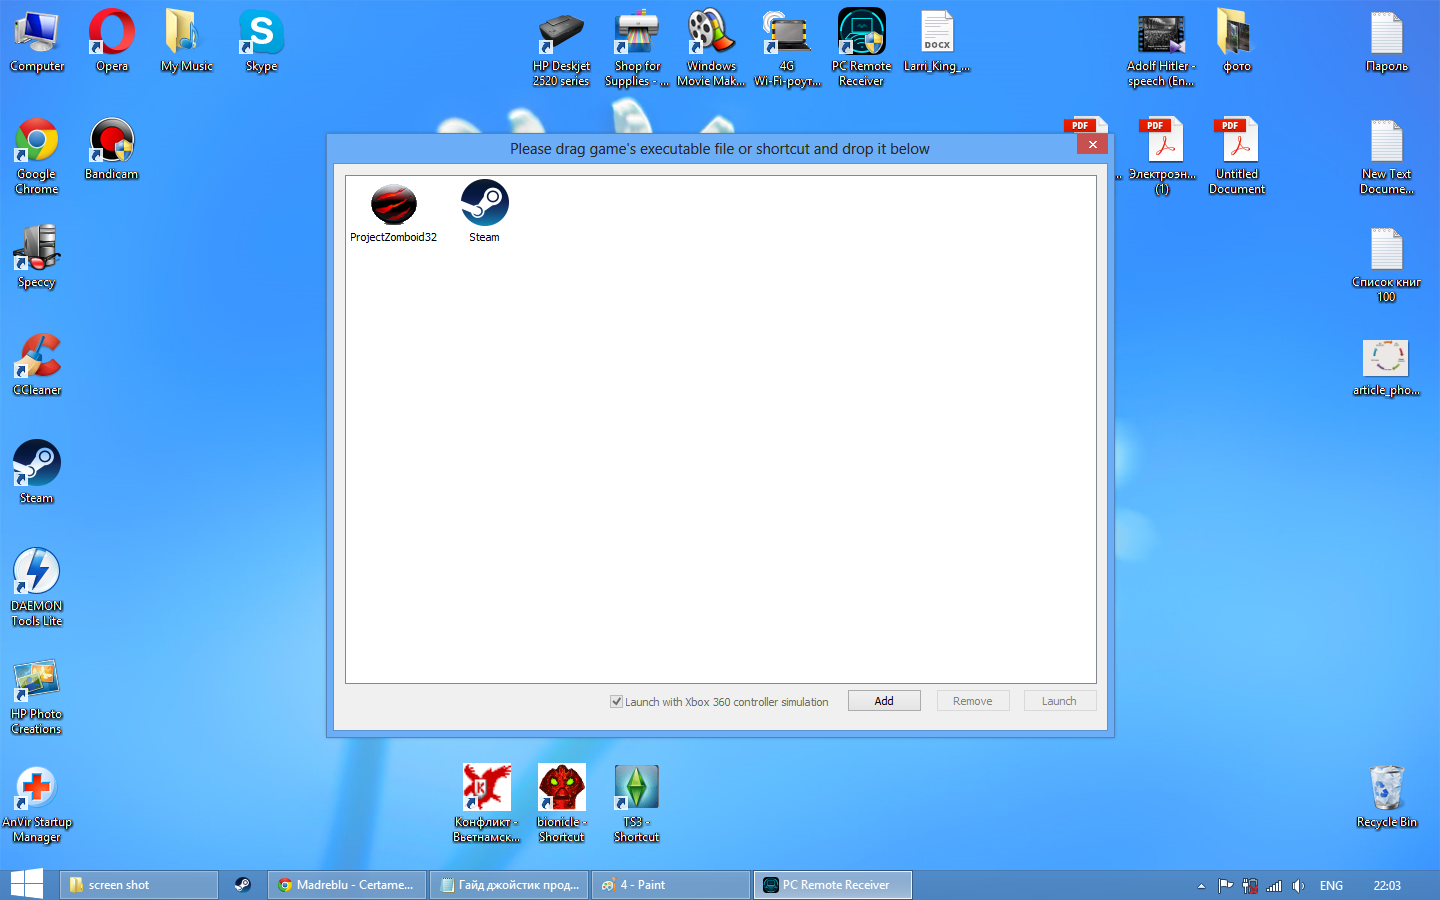
Task: Show hidden system tray icons
Action: pos(1201,886)
